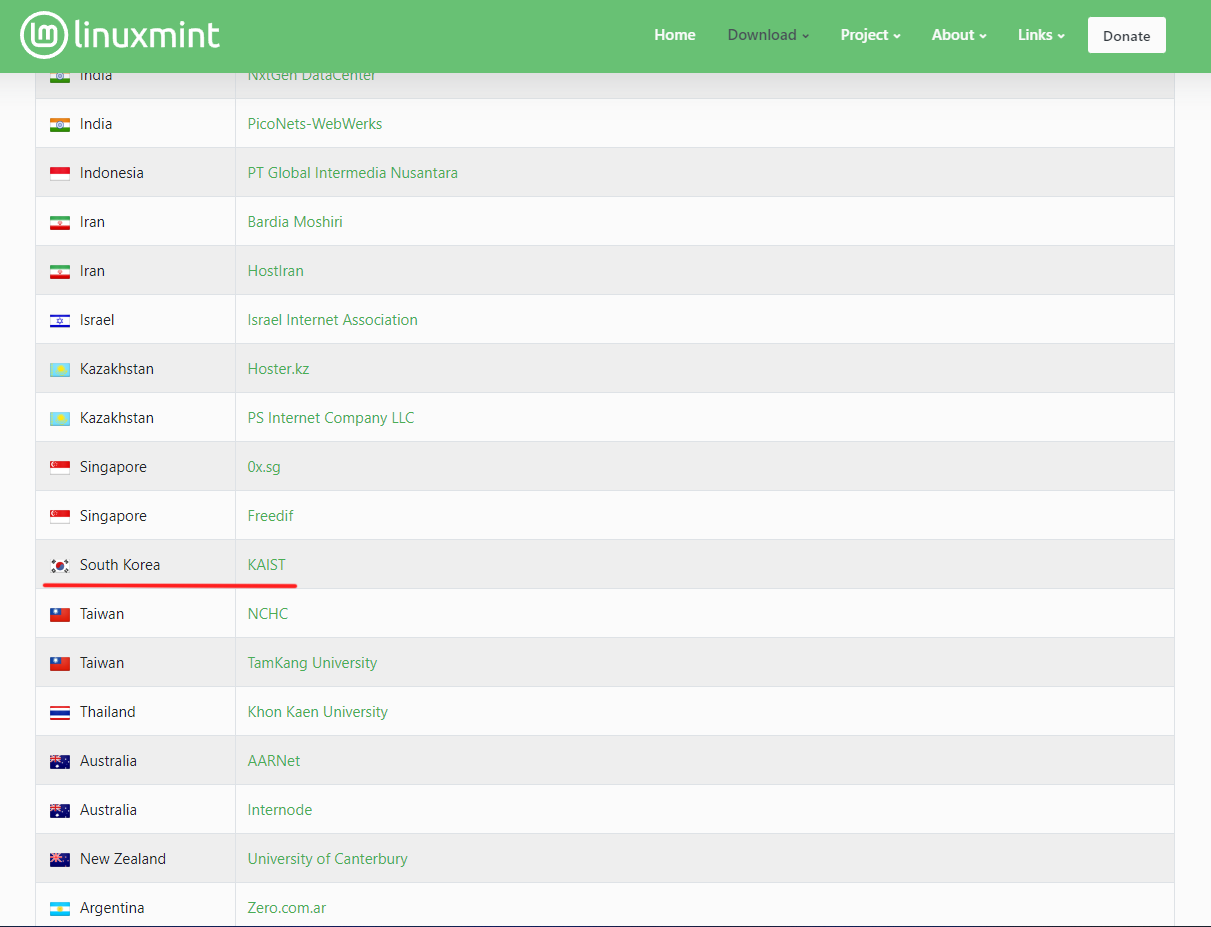Viewport: 1211px width, 927px height.
Task: Click the Linux Mint logo
Action: point(120,35)
